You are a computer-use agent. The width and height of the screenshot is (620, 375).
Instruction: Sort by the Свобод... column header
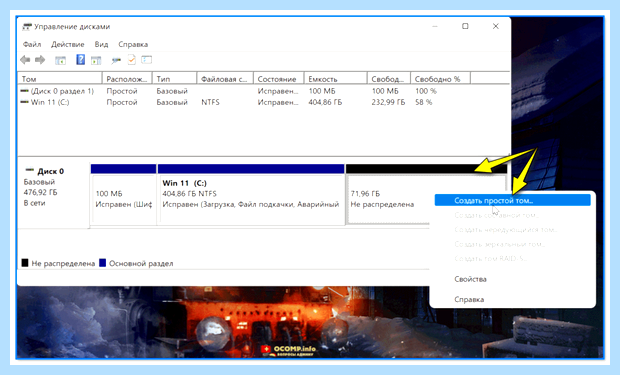click(x=389, y=79)
